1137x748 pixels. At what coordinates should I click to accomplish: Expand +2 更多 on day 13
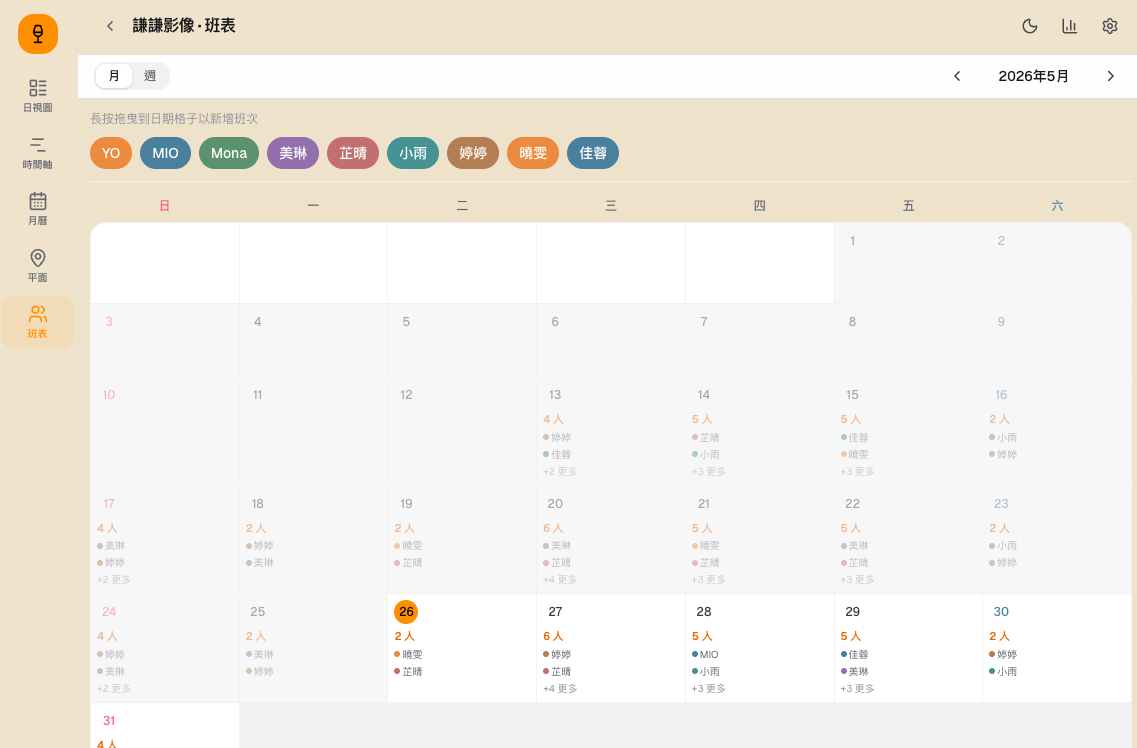(x=560, y=472)
